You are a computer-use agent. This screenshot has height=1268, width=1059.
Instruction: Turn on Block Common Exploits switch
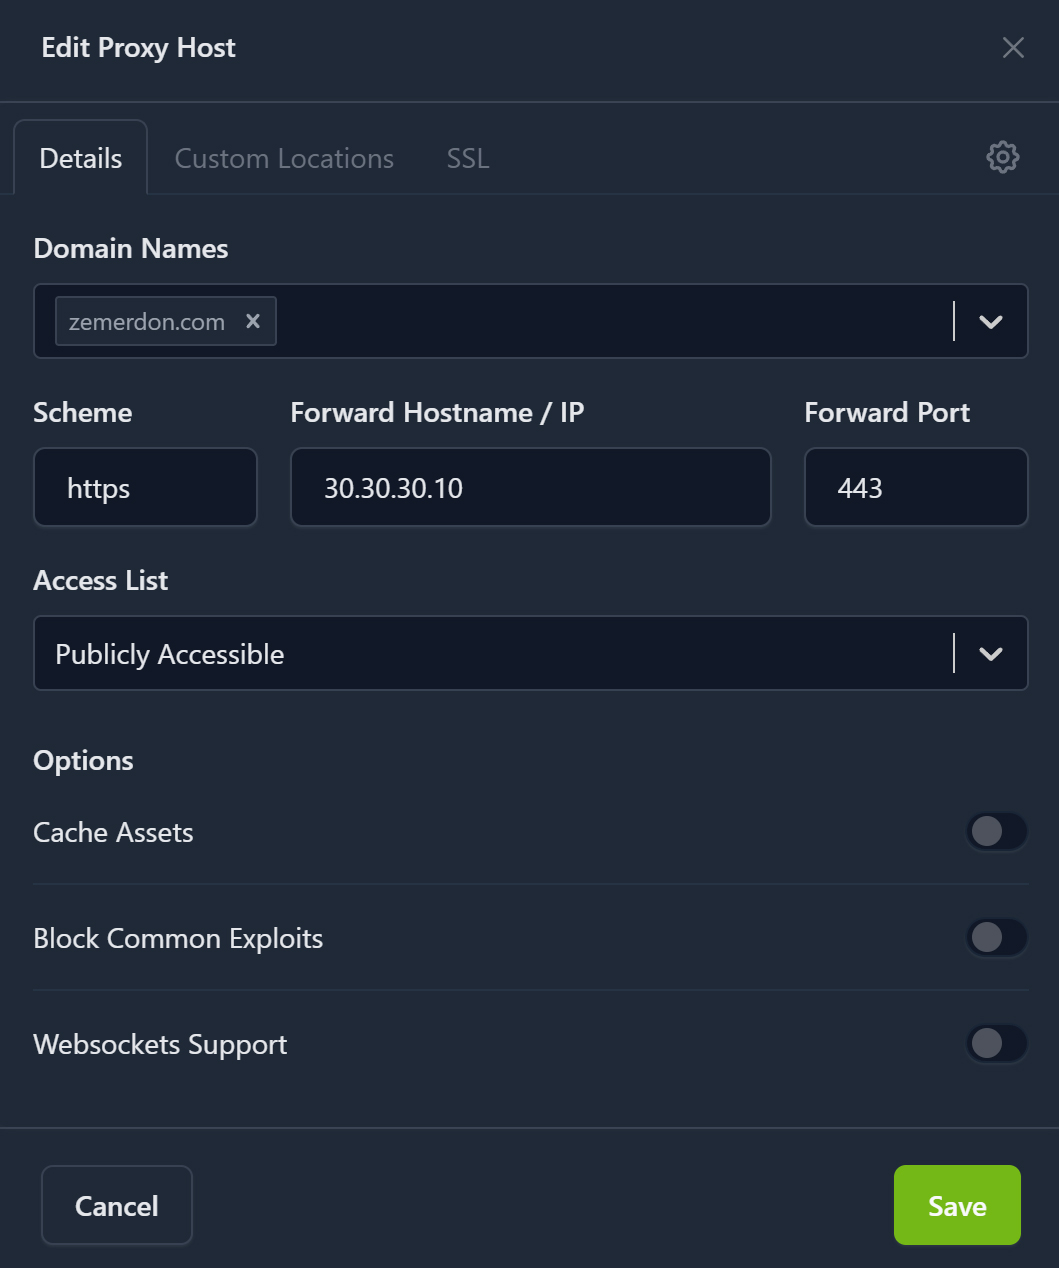[996, 937]
